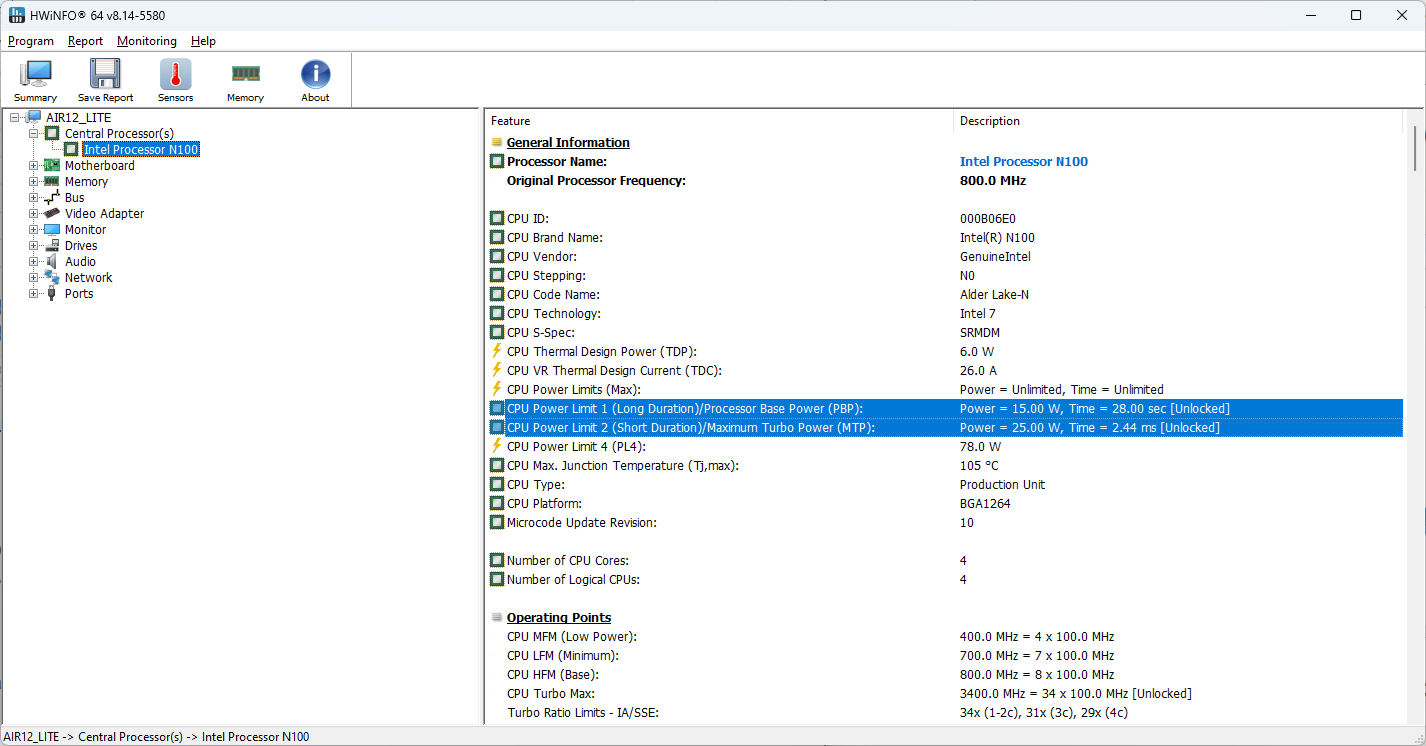Viewport: 1426px width, 746px height.
Task: Open the Monitoring menu
Action: (147, 41)
